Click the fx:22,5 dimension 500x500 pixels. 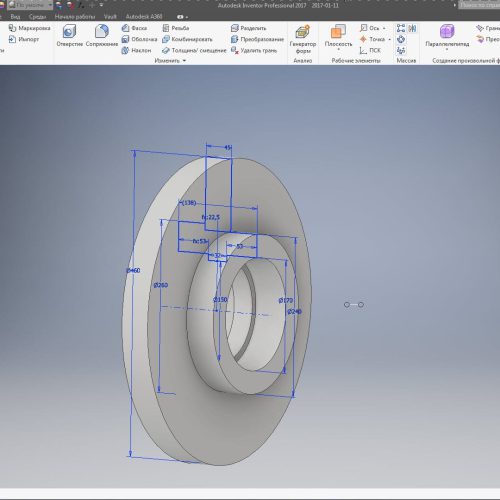point(211,217)
